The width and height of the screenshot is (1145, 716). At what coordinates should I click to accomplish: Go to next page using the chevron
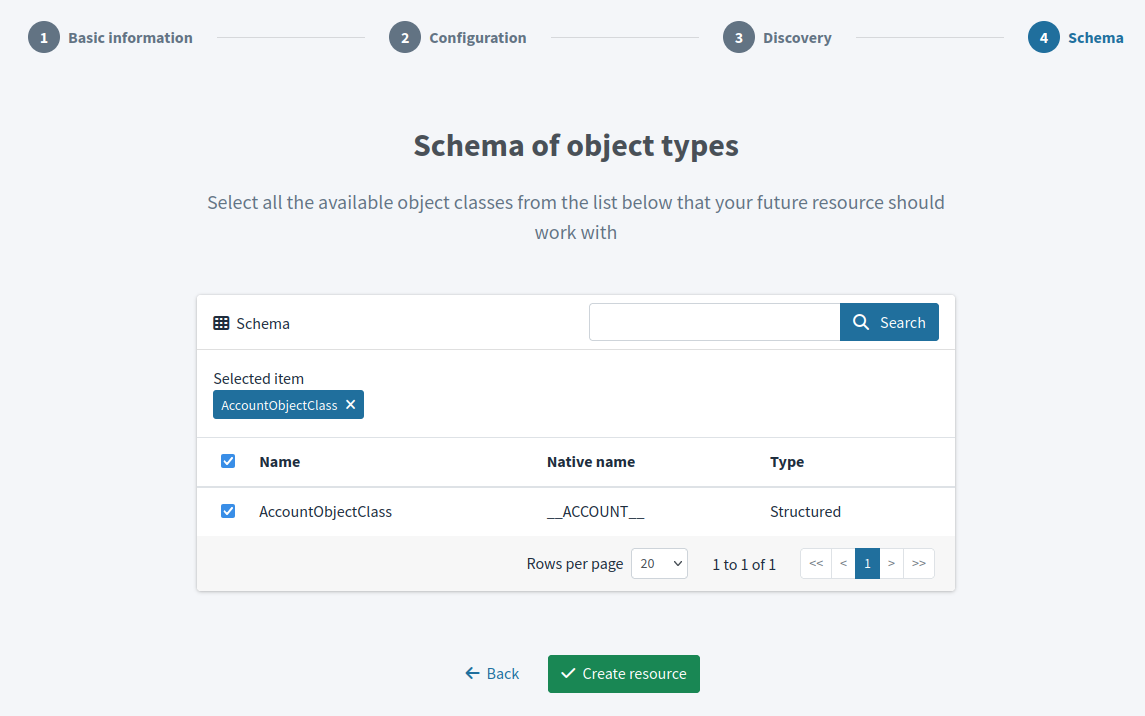[891, 563]
